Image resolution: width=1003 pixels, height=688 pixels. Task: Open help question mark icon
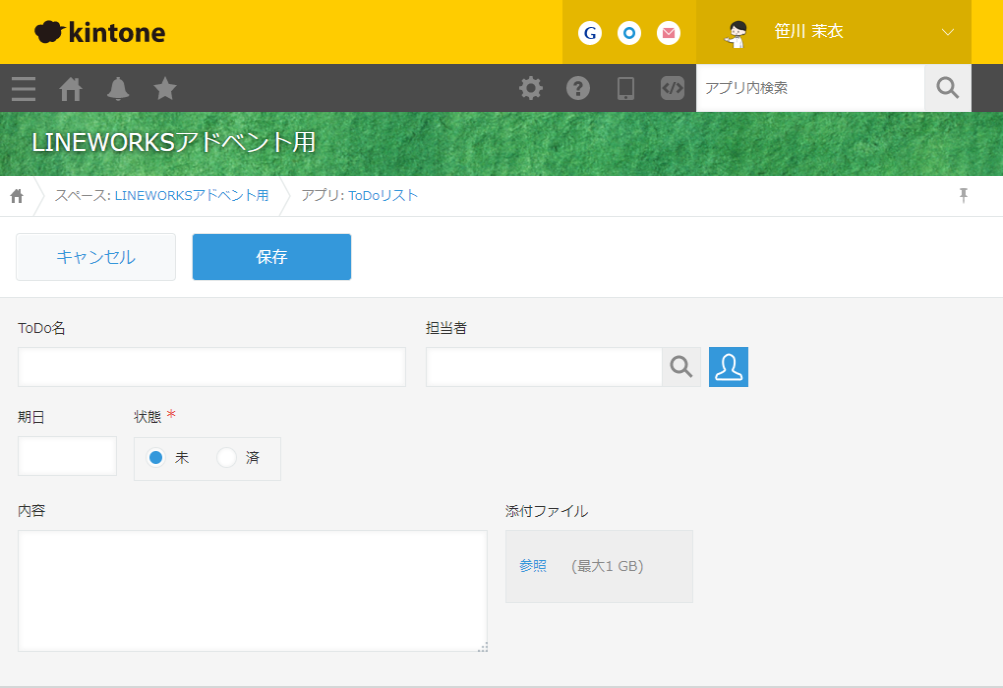tap(578, 88)
